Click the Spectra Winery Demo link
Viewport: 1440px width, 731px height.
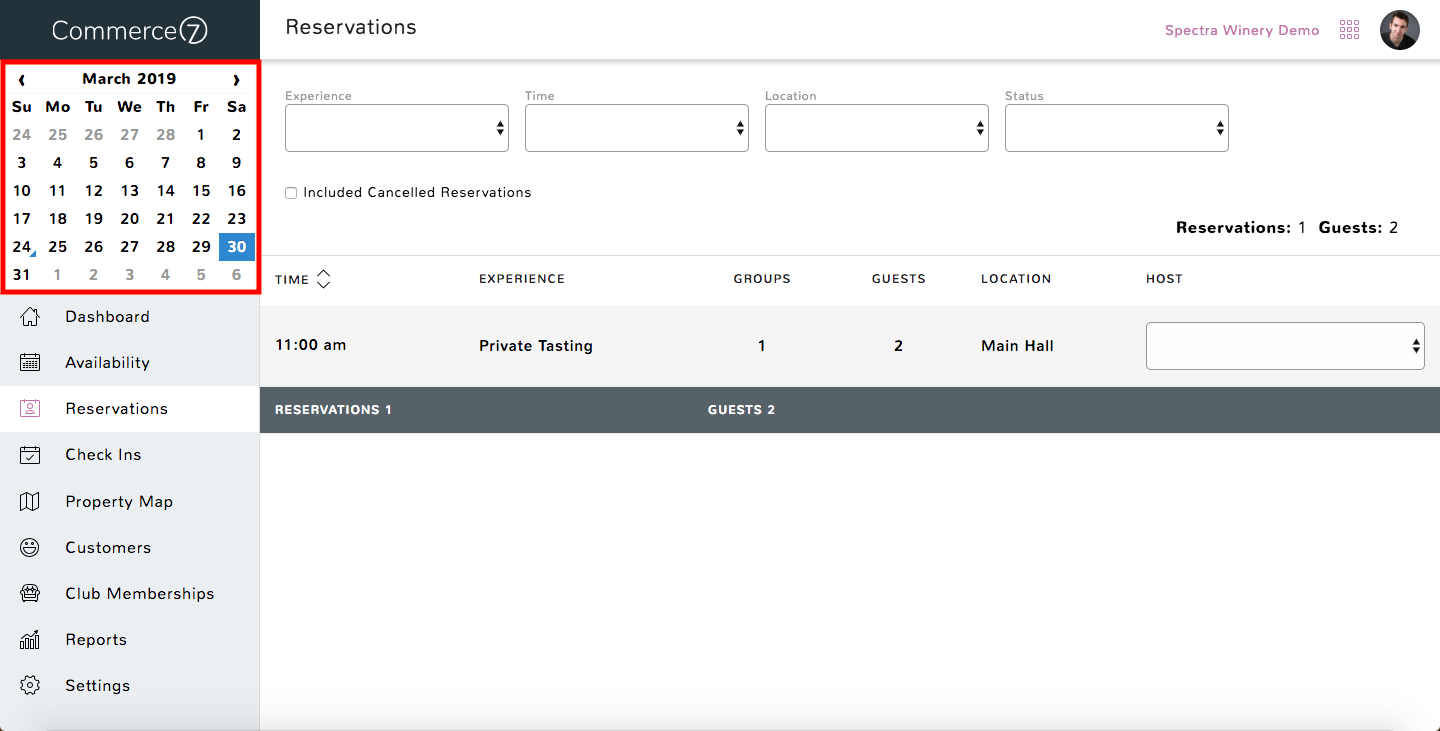(x=1242, y=30)
